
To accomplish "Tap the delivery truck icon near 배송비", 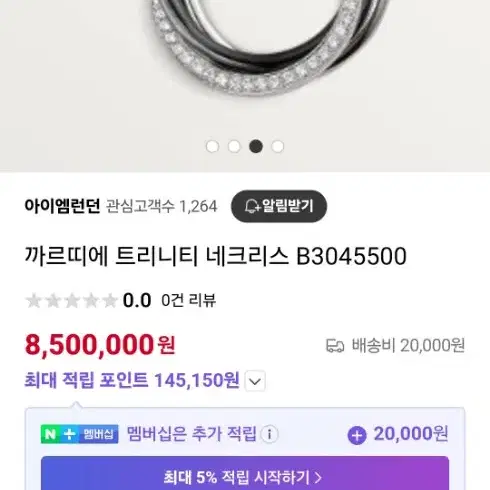I will pos(335,346).
